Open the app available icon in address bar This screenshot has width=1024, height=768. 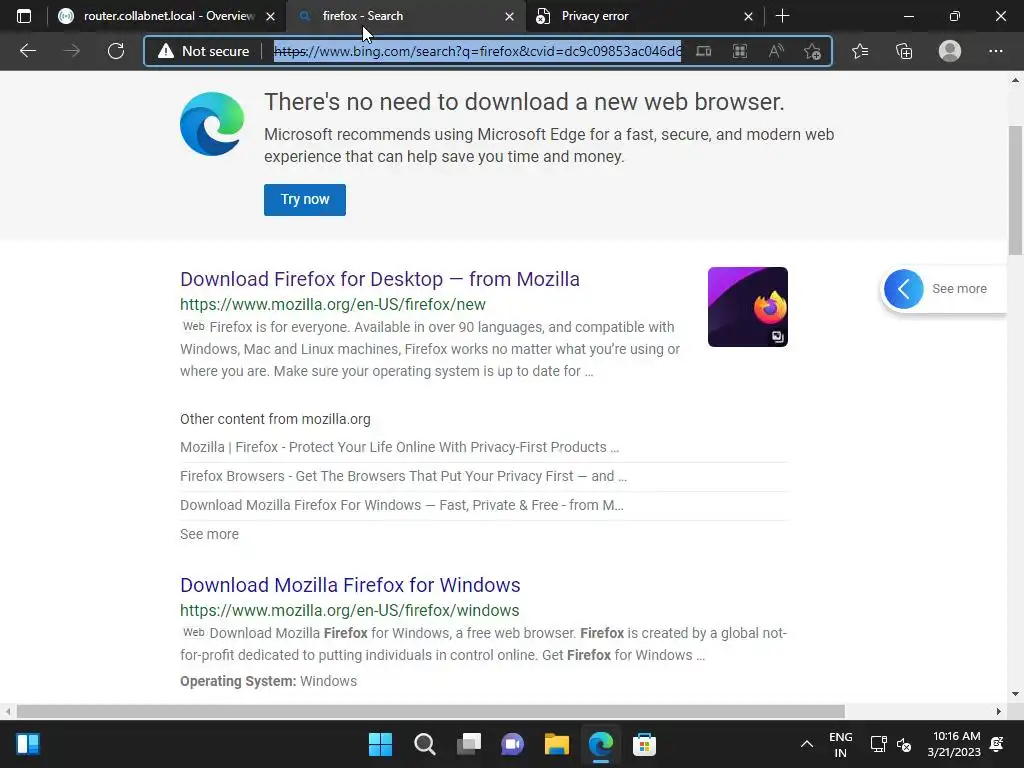(x=703, y=51)
